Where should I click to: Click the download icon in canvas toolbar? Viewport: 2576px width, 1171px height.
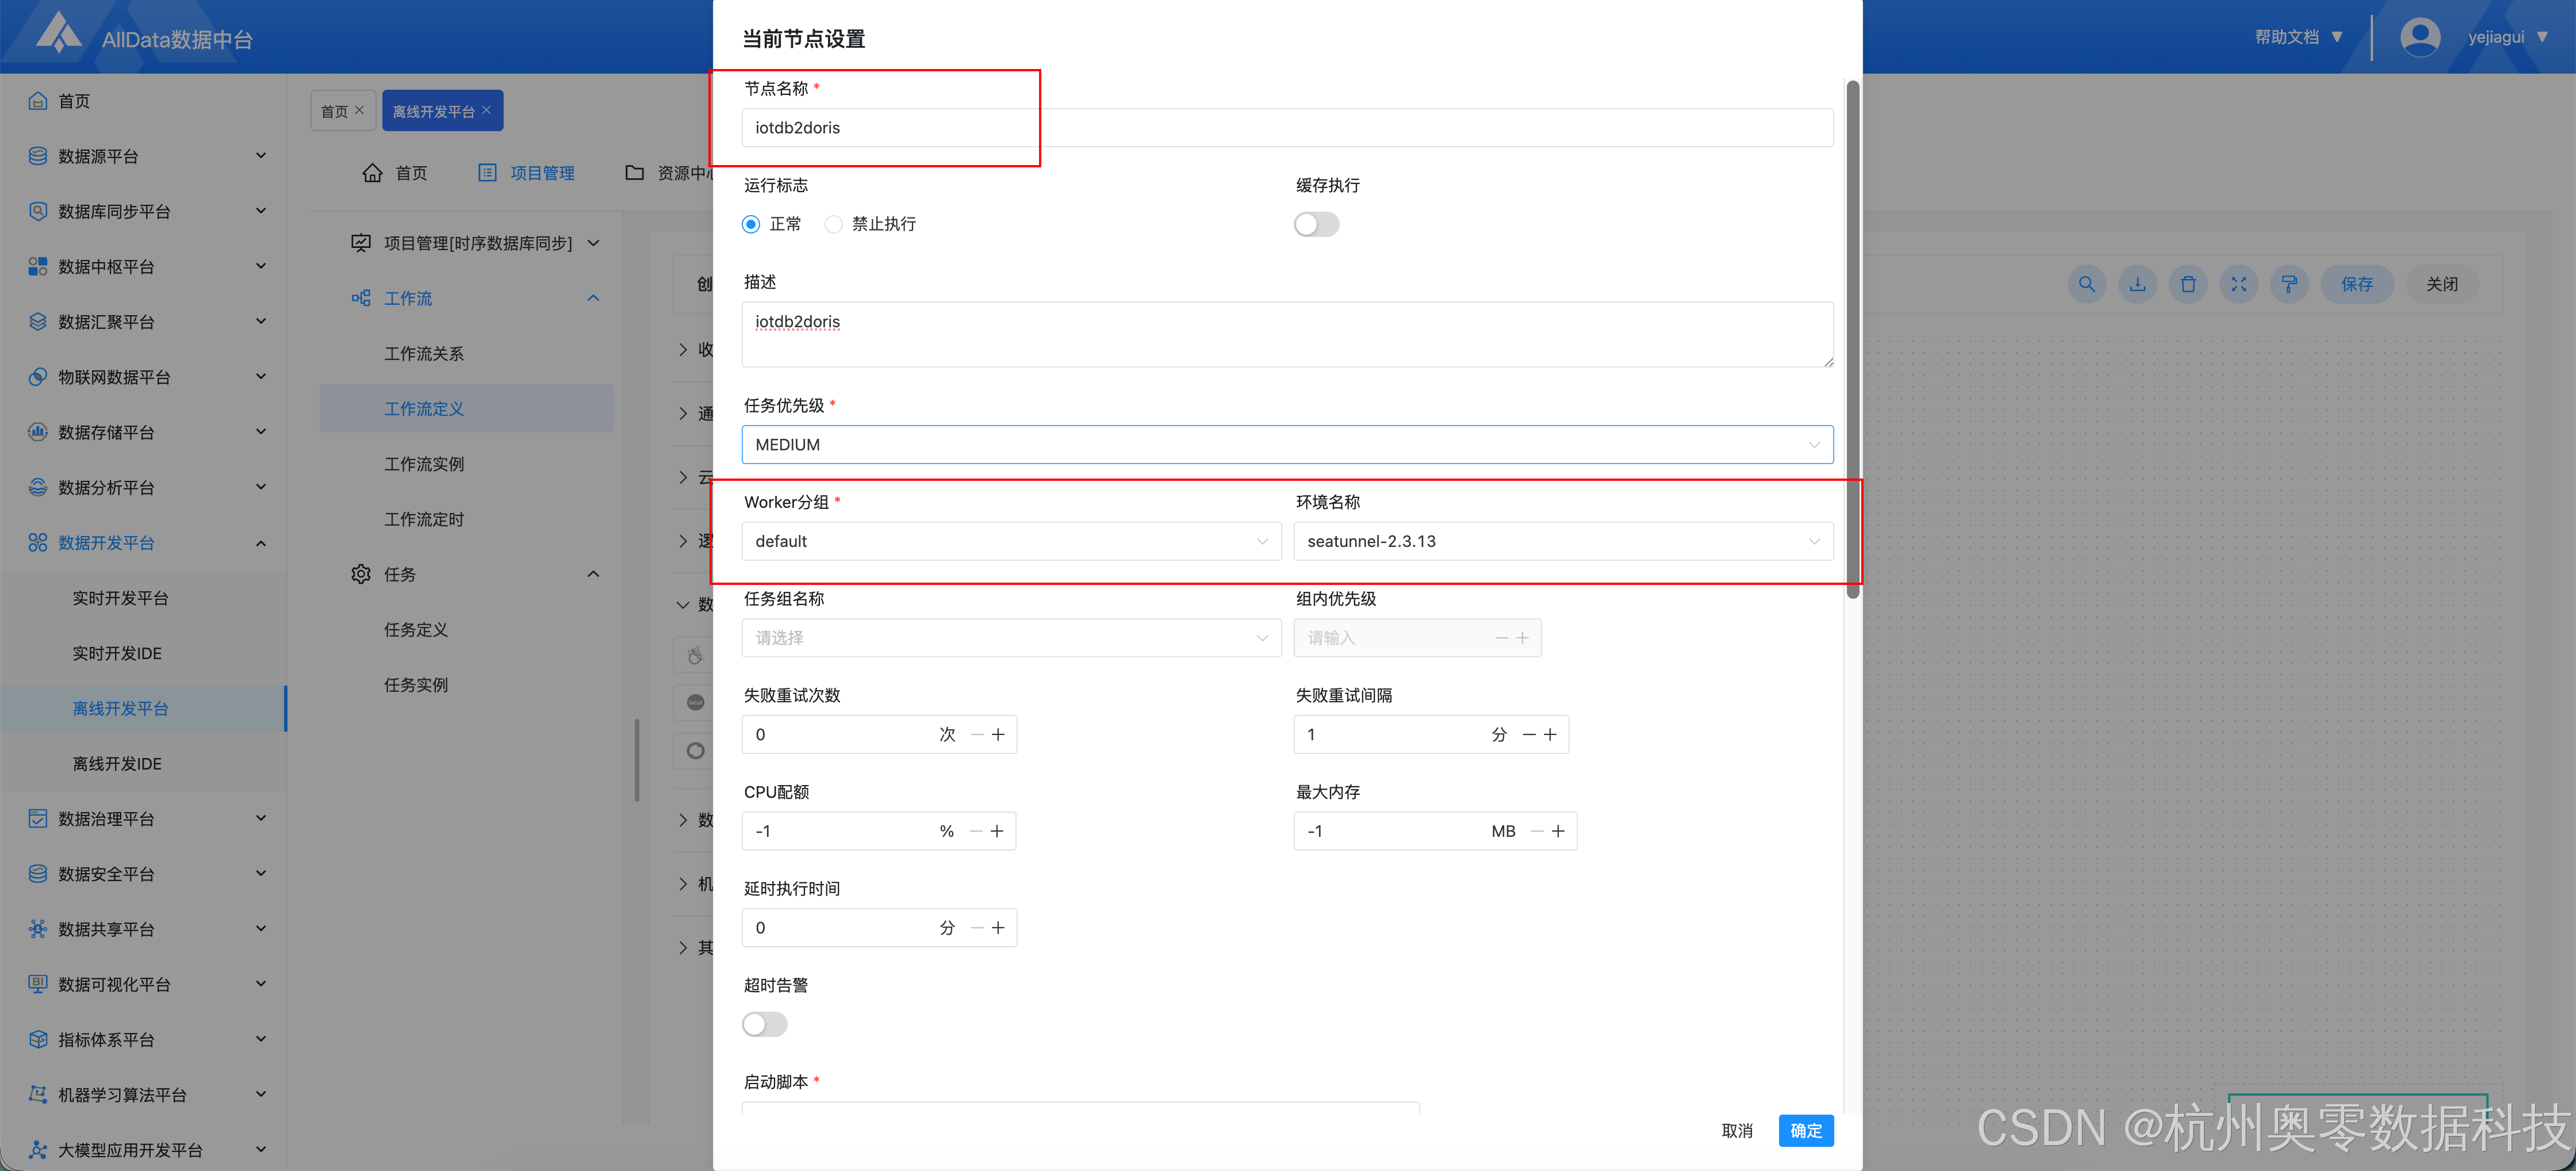[2137, 284]
